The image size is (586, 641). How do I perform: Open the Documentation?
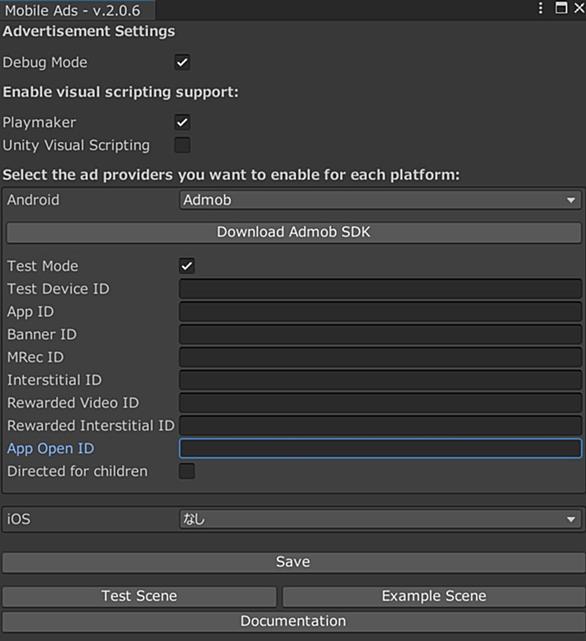coord(293,621)
